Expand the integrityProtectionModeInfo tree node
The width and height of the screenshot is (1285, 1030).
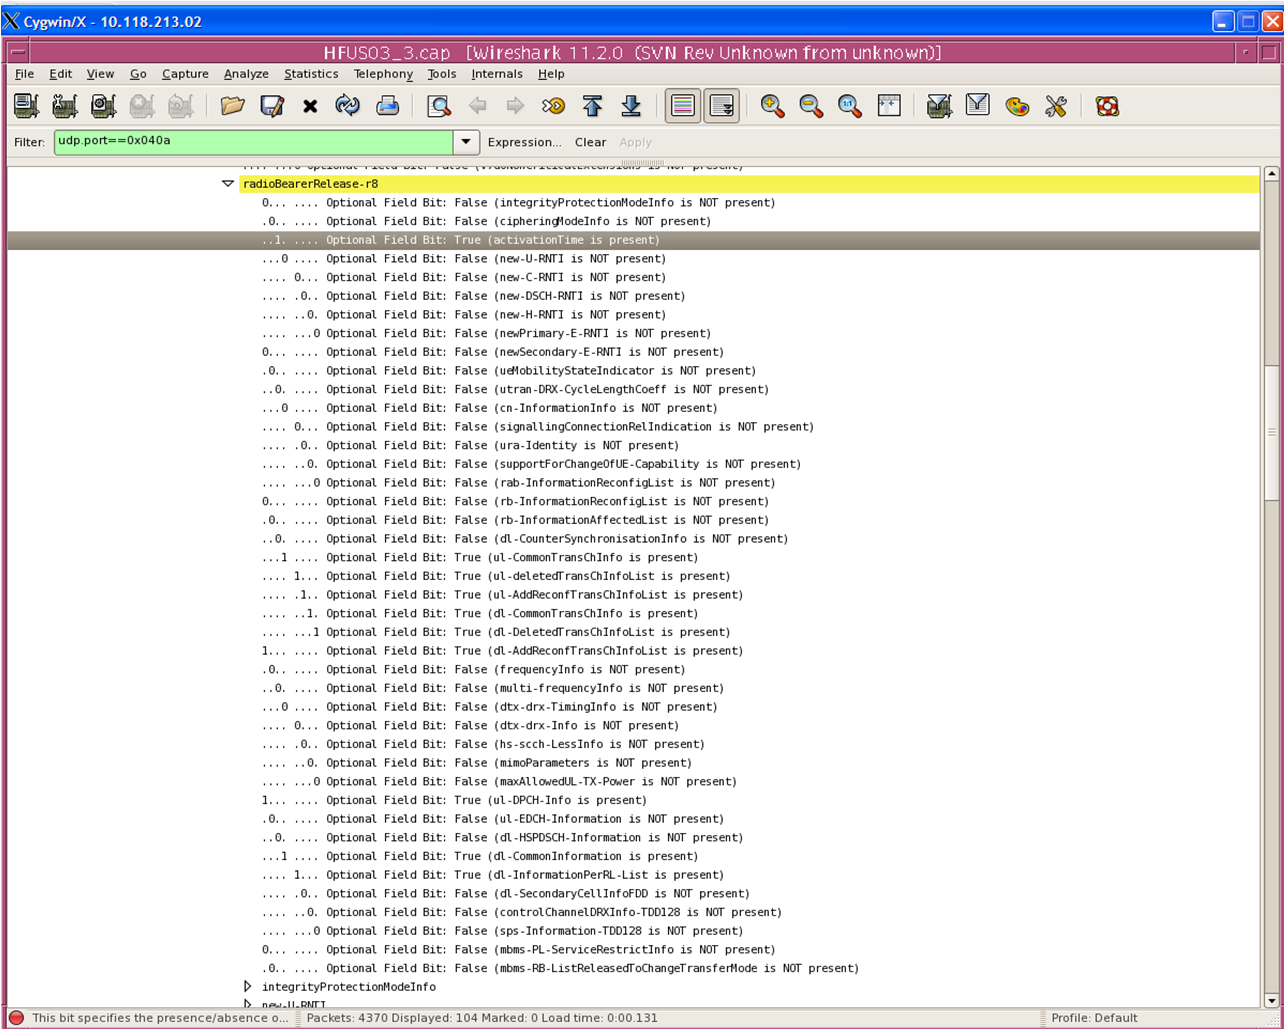(x=248, y=987)
